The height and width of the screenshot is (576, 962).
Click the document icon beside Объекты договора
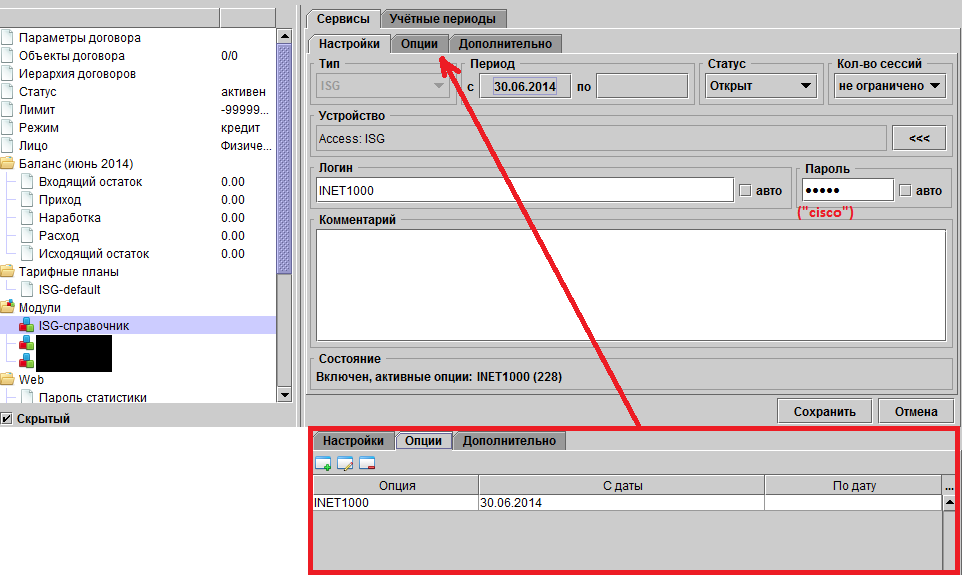[7, 55]
